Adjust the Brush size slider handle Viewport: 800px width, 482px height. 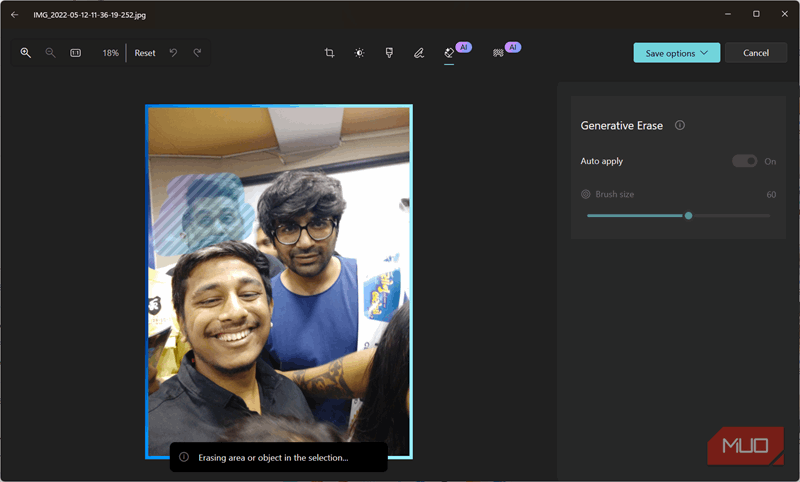pyautogui.click(x=688, y=216)
